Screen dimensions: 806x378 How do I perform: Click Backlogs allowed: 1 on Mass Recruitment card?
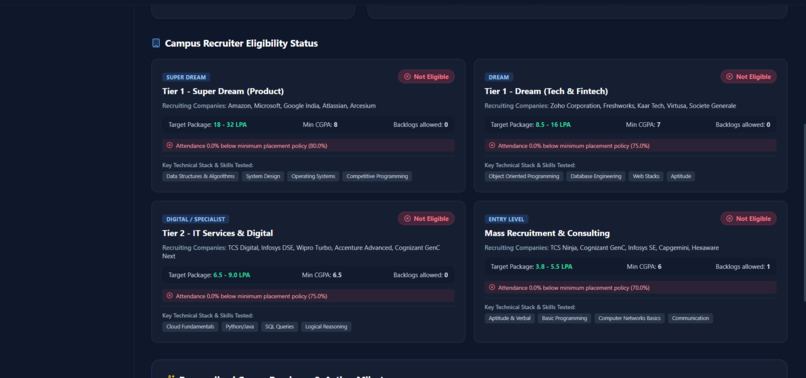click(x=743, y=266)
